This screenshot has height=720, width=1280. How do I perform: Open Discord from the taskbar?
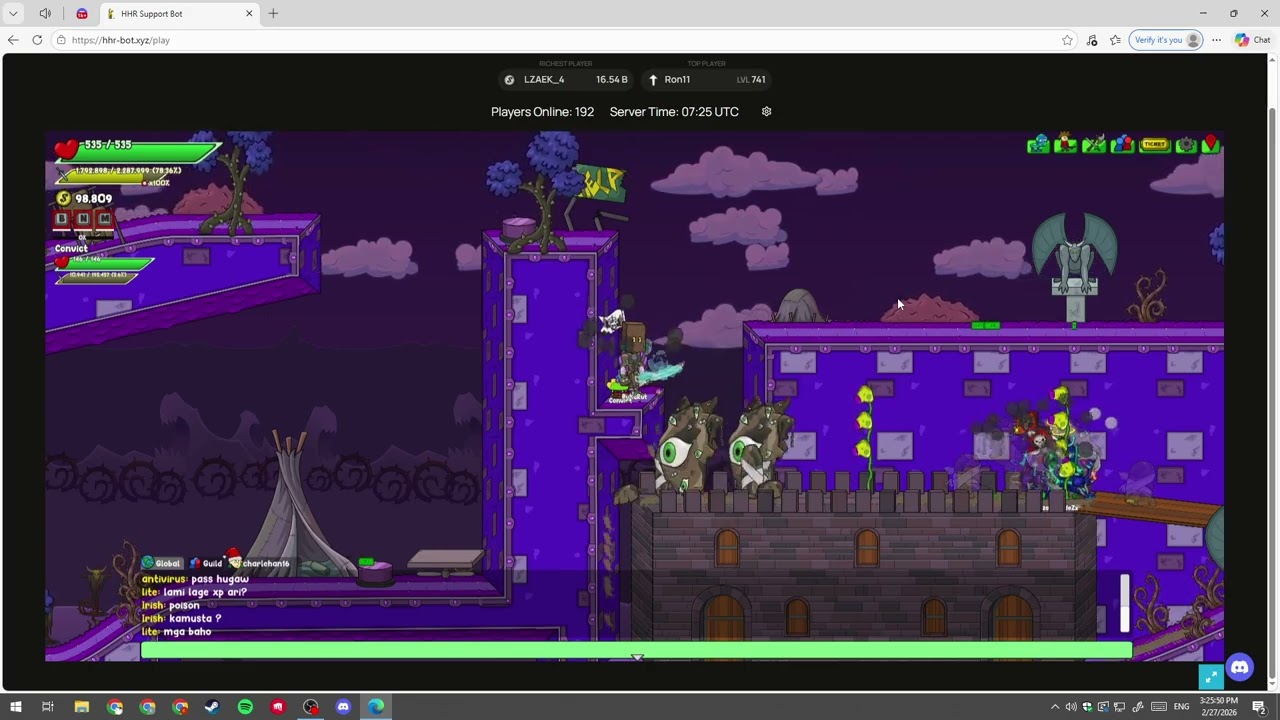coord(343,707)
